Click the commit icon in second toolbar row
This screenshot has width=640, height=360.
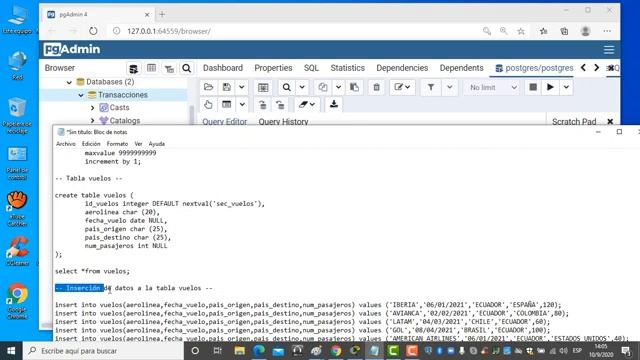[262, 104]
